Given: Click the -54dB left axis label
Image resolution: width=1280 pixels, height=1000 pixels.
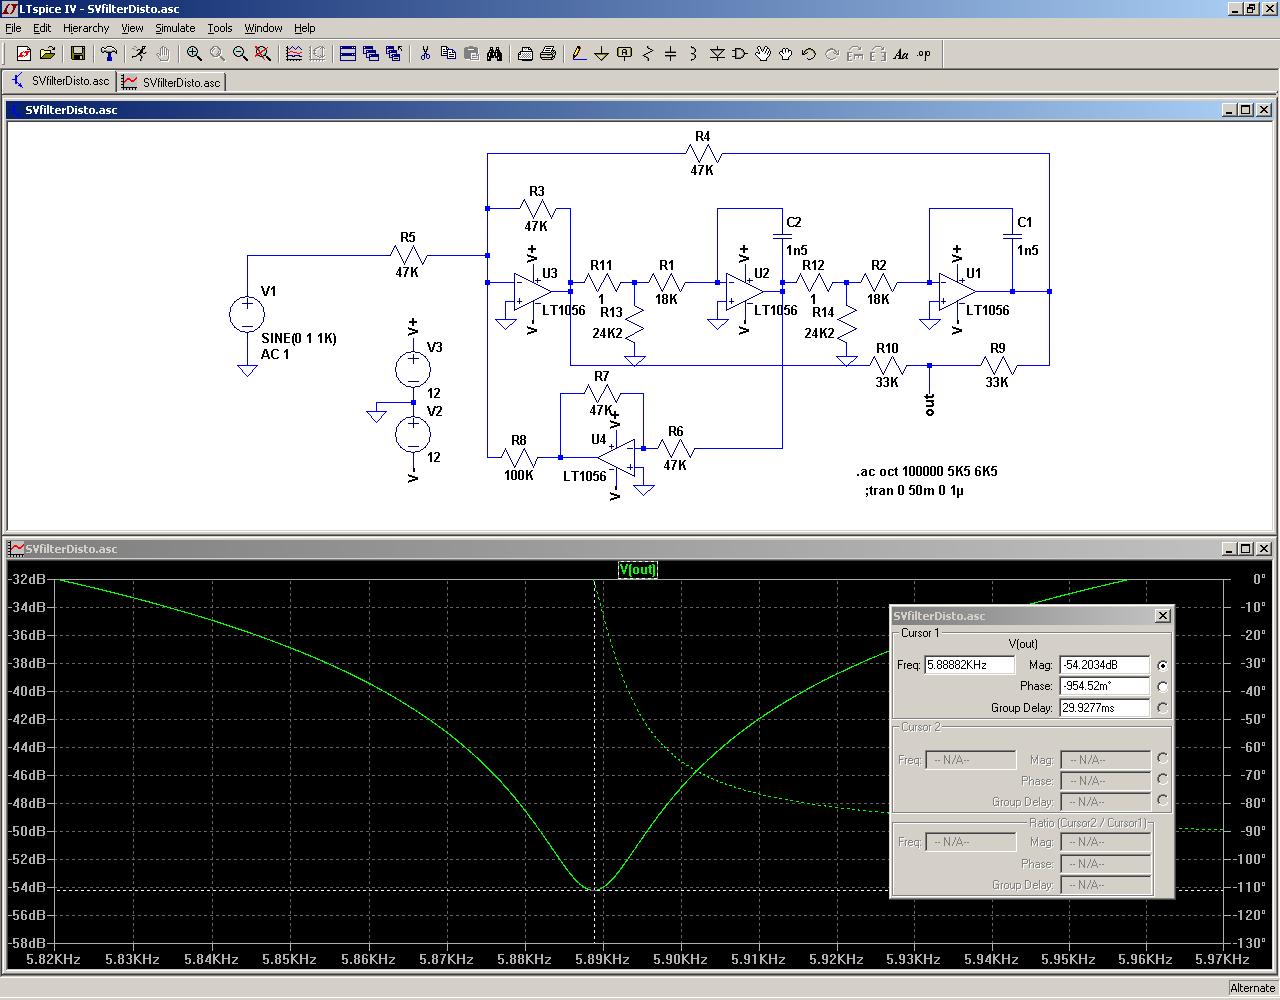Looking at the screenshot, I should (x=28, y=887).
